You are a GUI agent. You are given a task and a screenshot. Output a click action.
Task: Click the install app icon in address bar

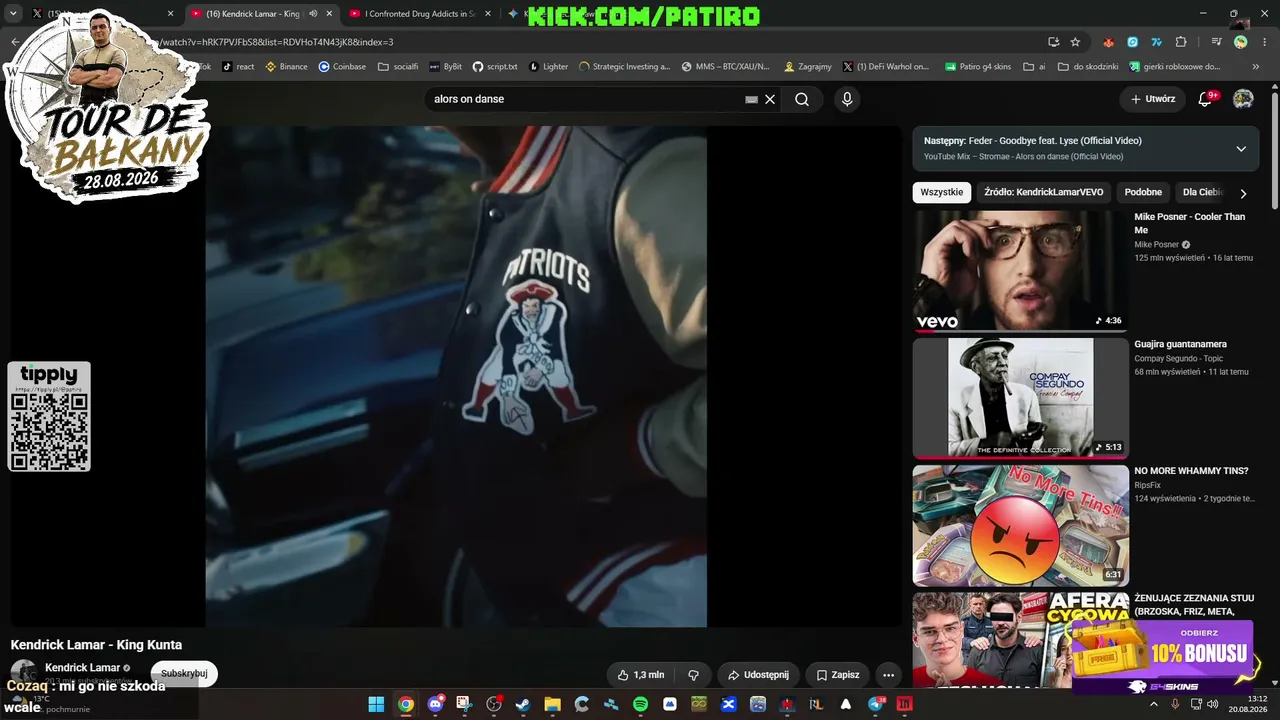1053,42
